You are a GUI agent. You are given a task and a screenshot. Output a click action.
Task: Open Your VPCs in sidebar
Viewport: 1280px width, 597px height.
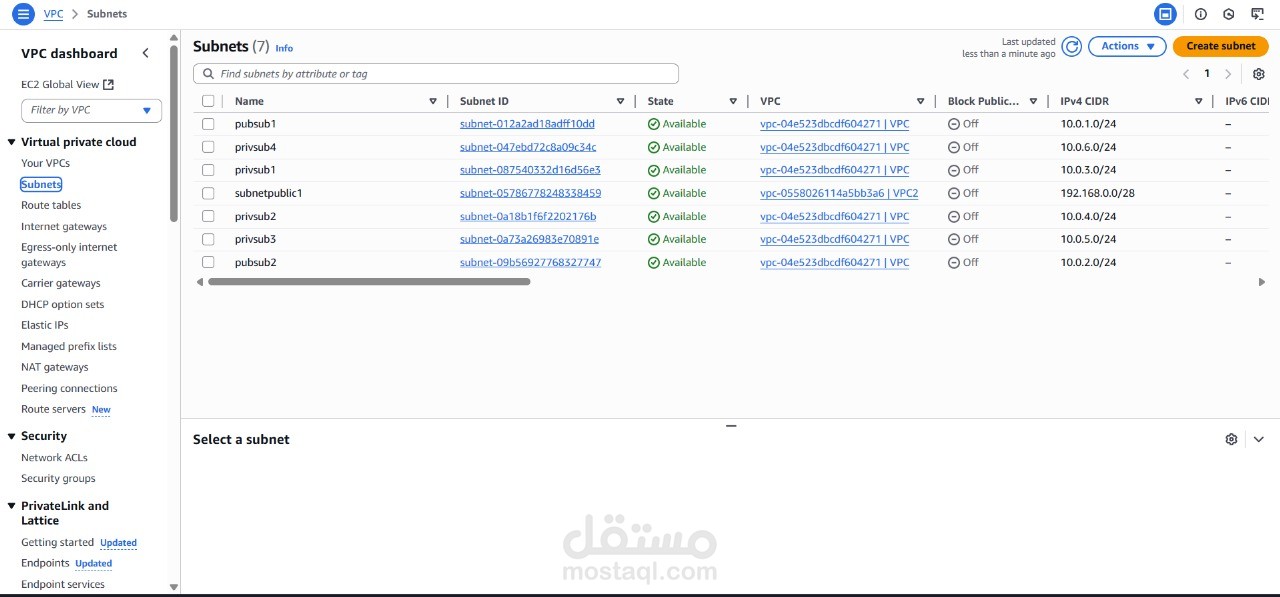coord(45,163)
